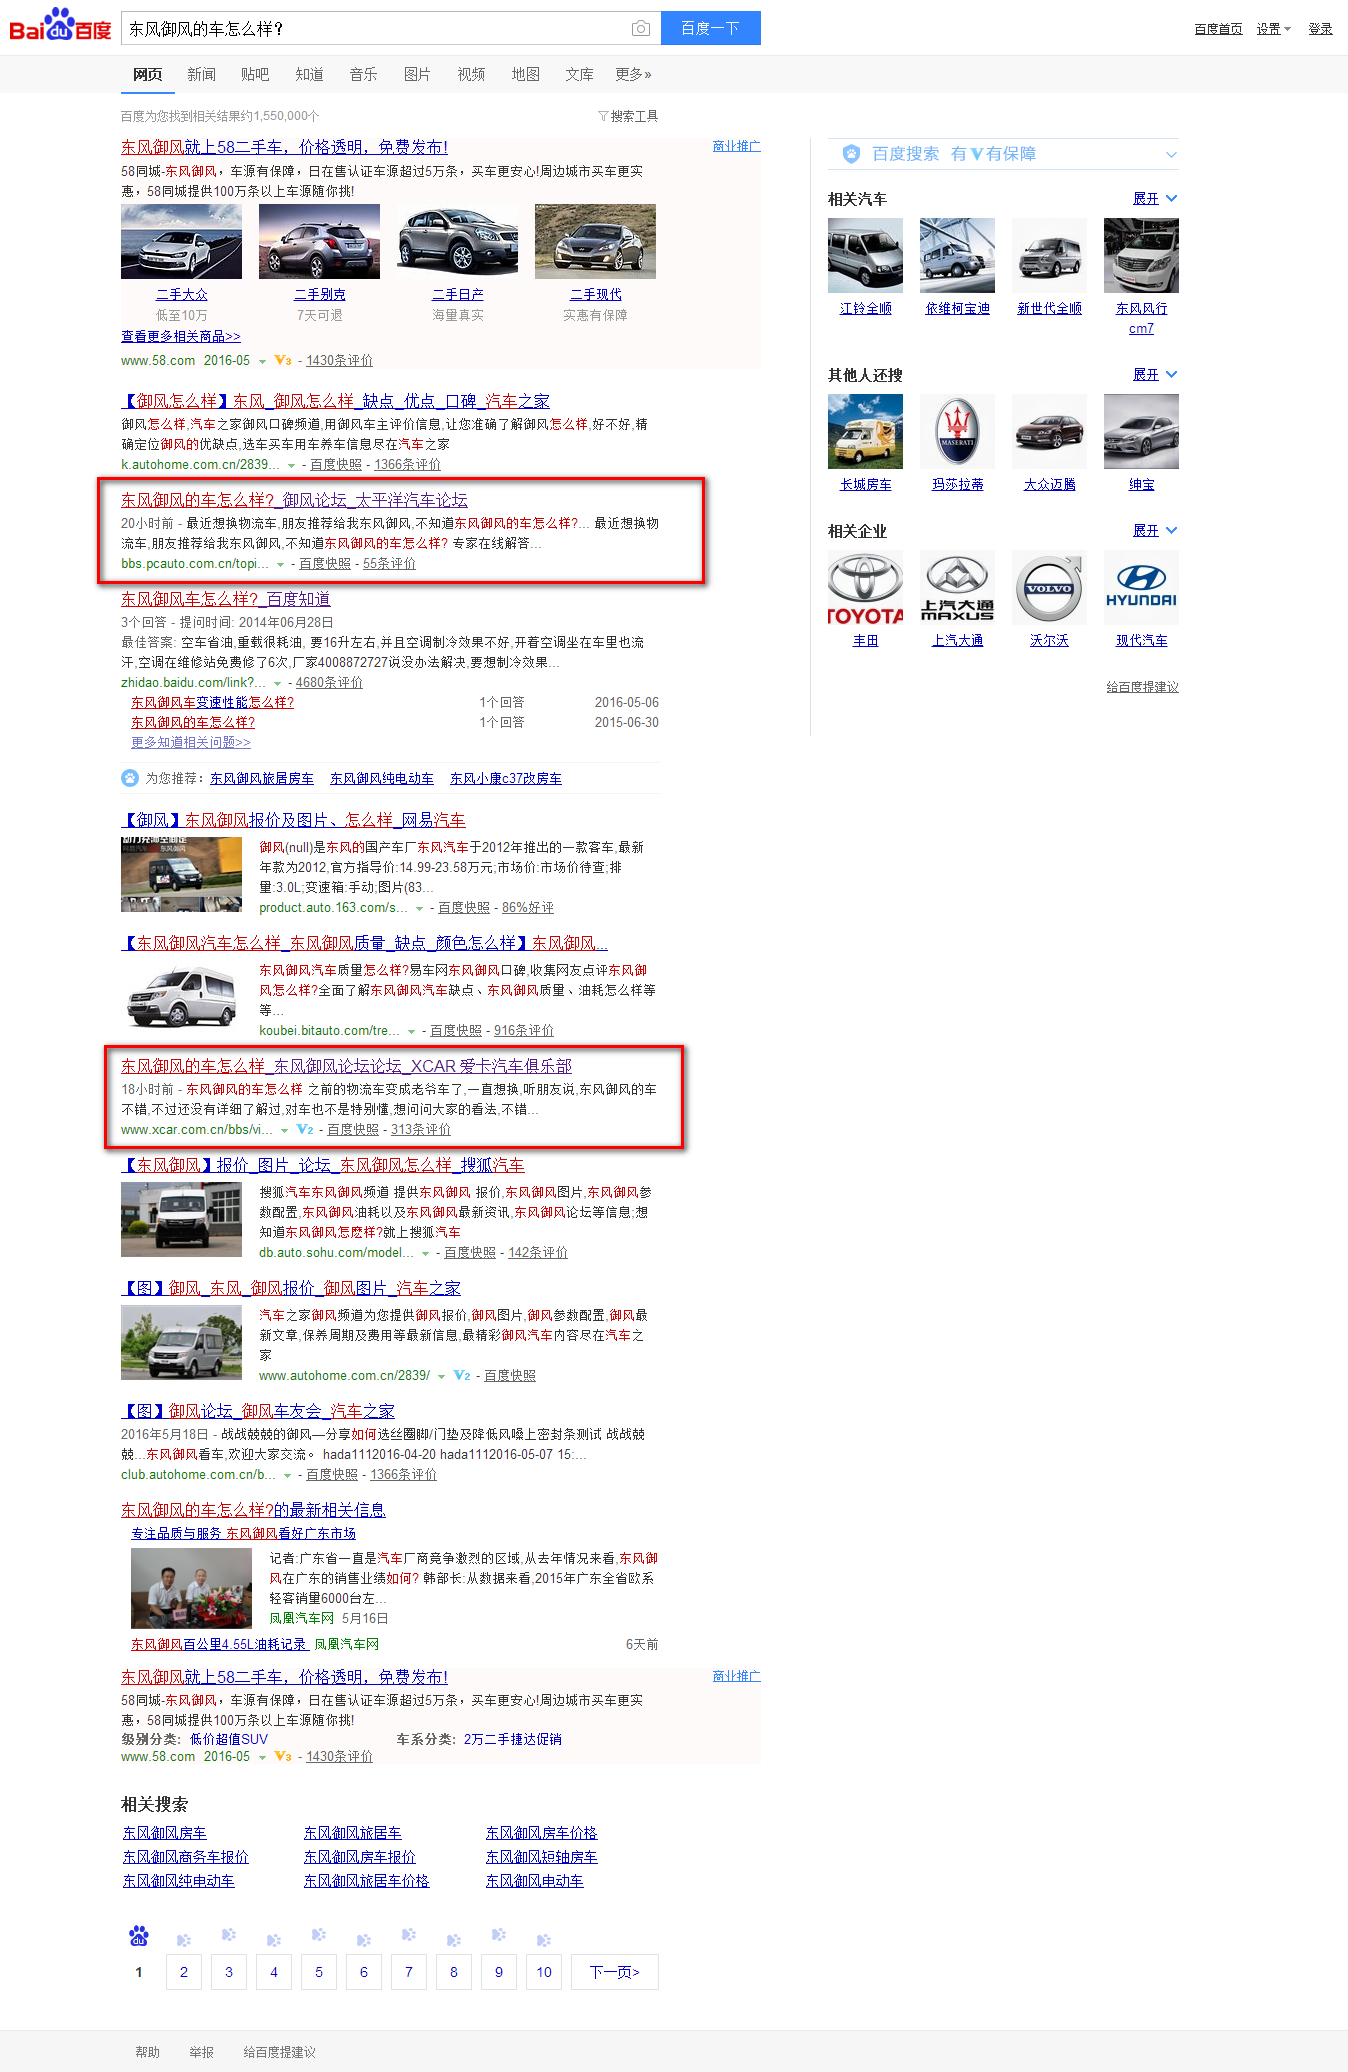Open the 搜狐汽车 result title
1348x2072 pixels.
pyautogui.click(x=323, y=1165)
